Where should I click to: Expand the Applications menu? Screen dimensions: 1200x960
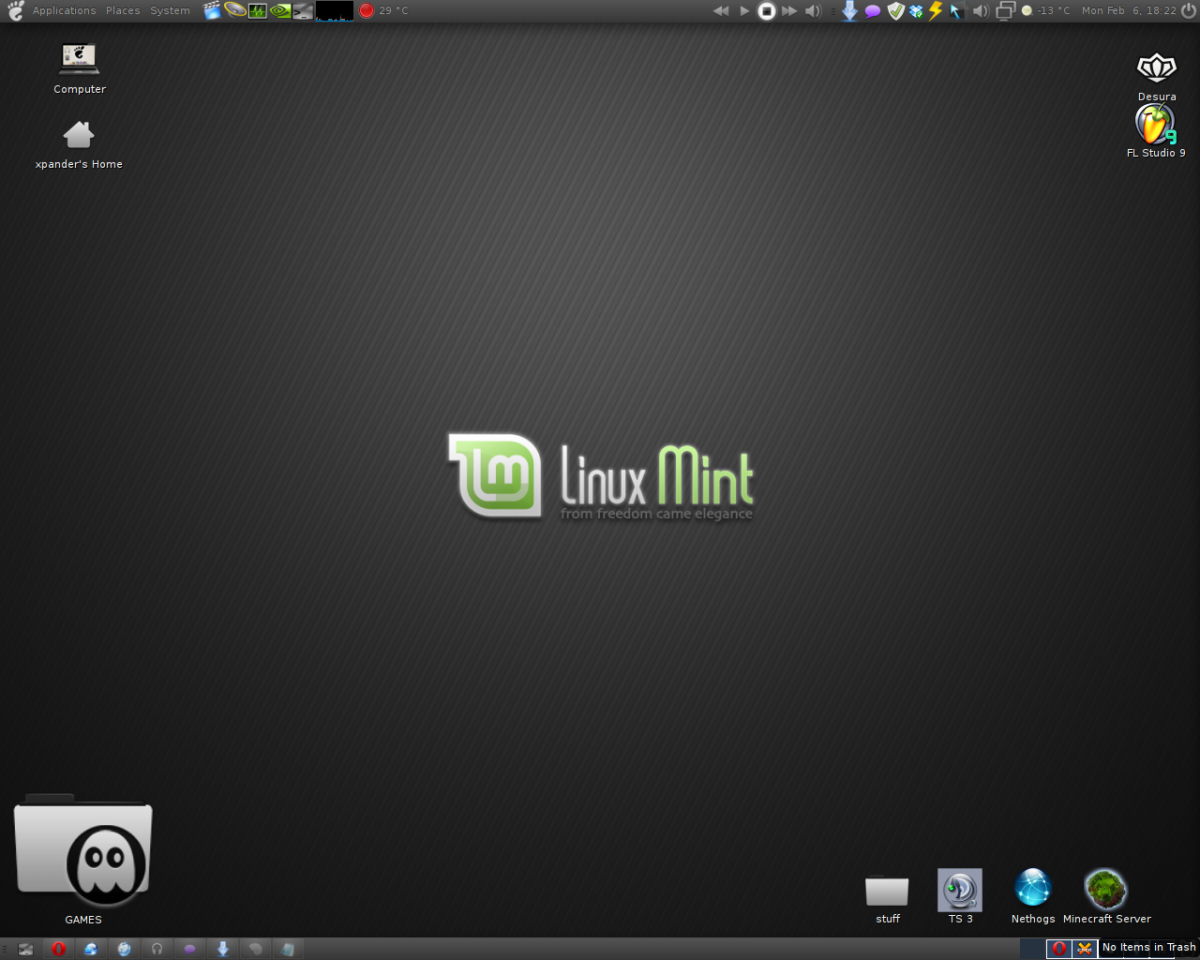coord(64,11)
